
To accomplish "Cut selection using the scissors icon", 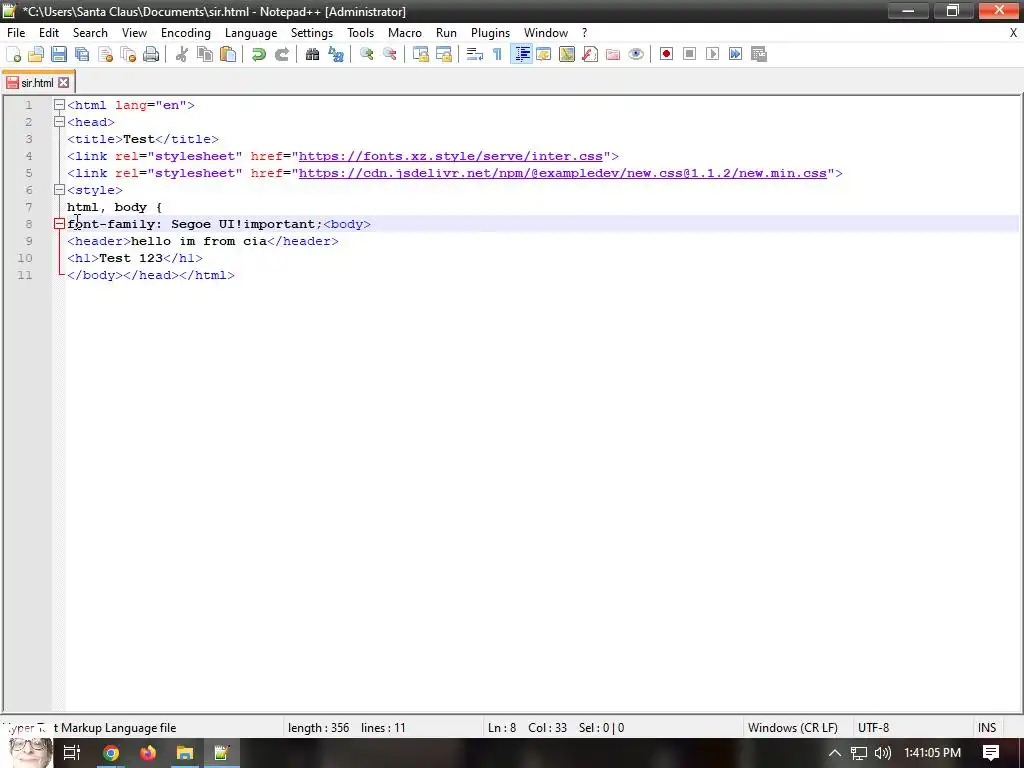I will coord(182,54).
